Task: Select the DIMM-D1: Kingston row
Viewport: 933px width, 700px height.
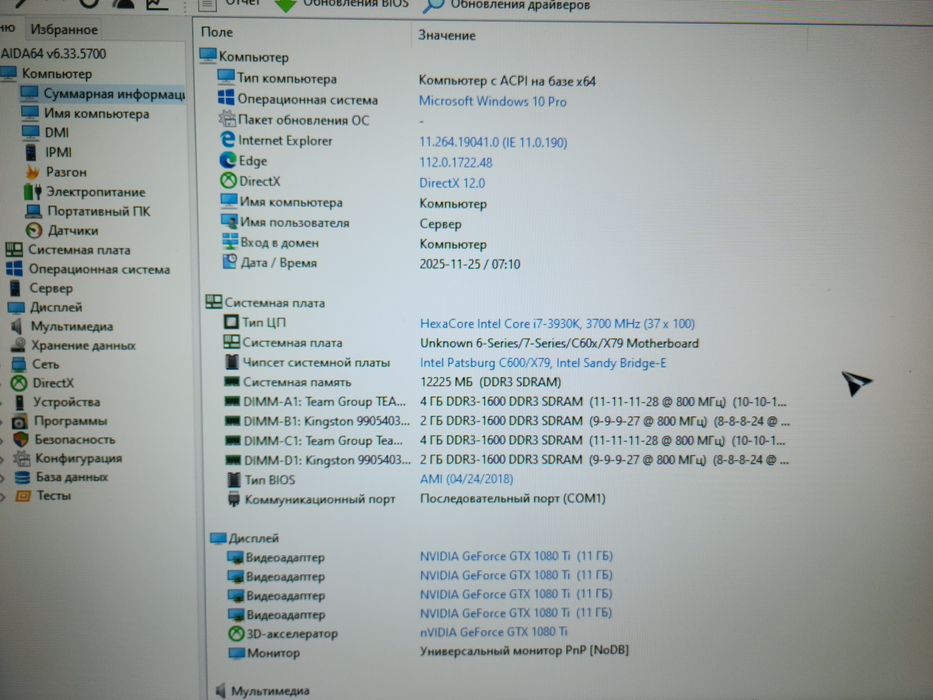Action: [507, 460]
